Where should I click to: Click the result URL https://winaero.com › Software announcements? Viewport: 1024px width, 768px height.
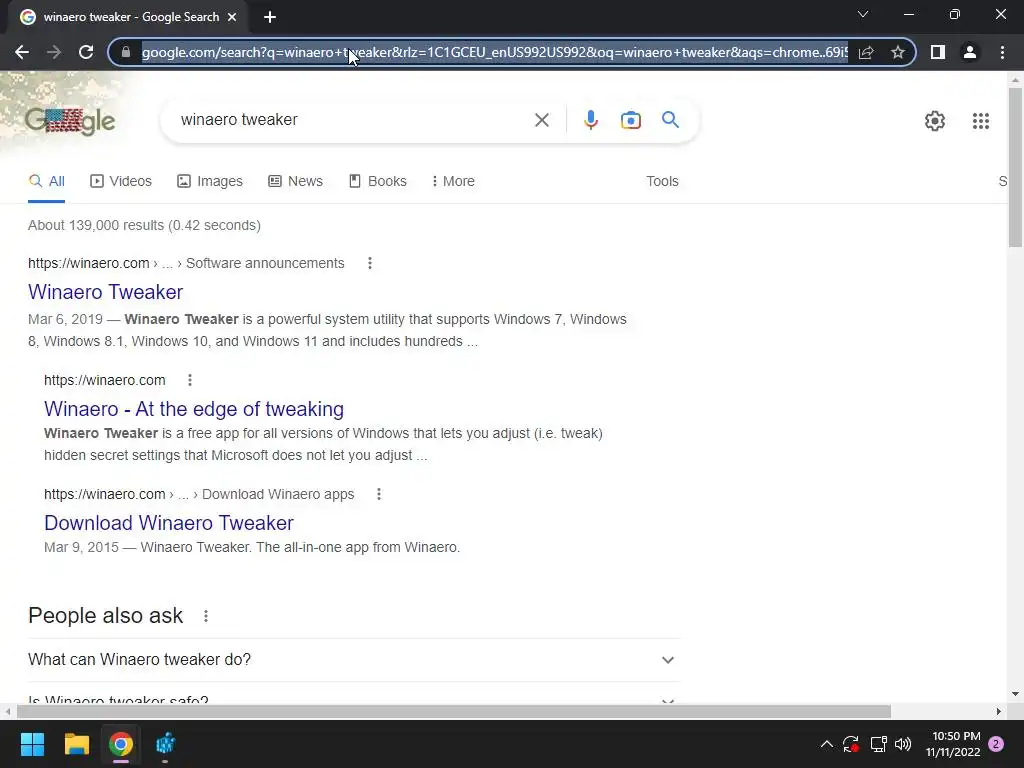[186, 263]
